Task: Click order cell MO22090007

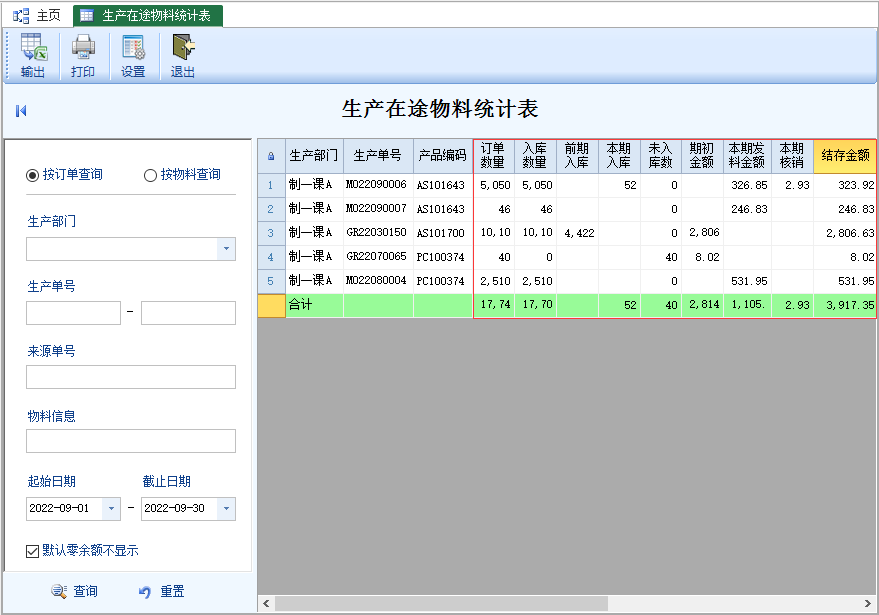Action: click(376, 209)
